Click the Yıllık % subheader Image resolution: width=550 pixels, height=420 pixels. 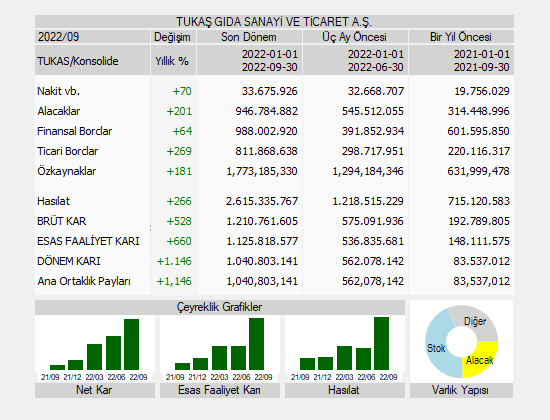click(x=172, y=61)
